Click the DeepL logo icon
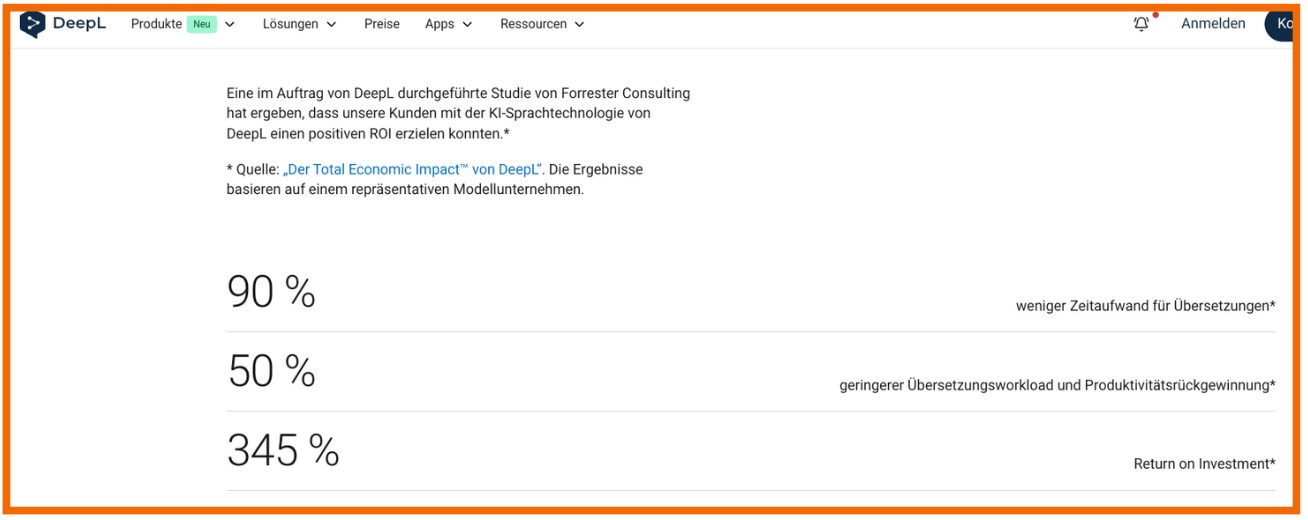This screenshot has height=520, width=1308. point(33,24)
